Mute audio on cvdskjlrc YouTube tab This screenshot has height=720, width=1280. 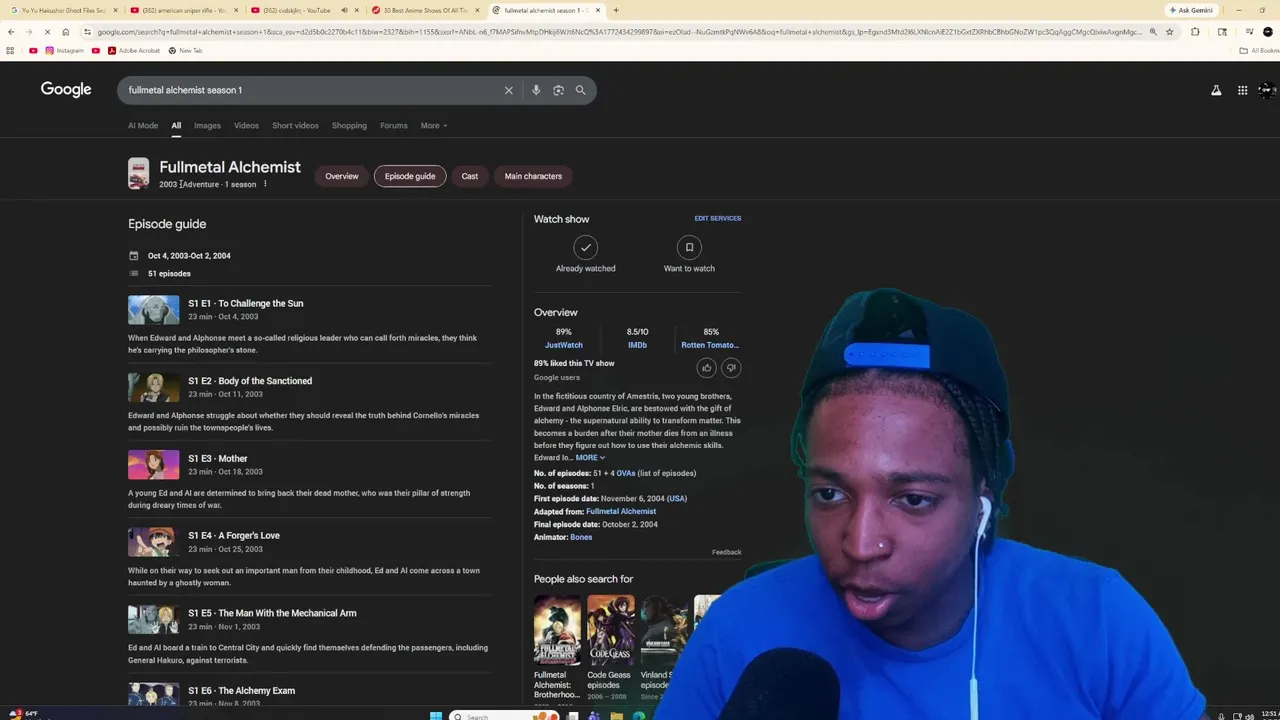344,10
